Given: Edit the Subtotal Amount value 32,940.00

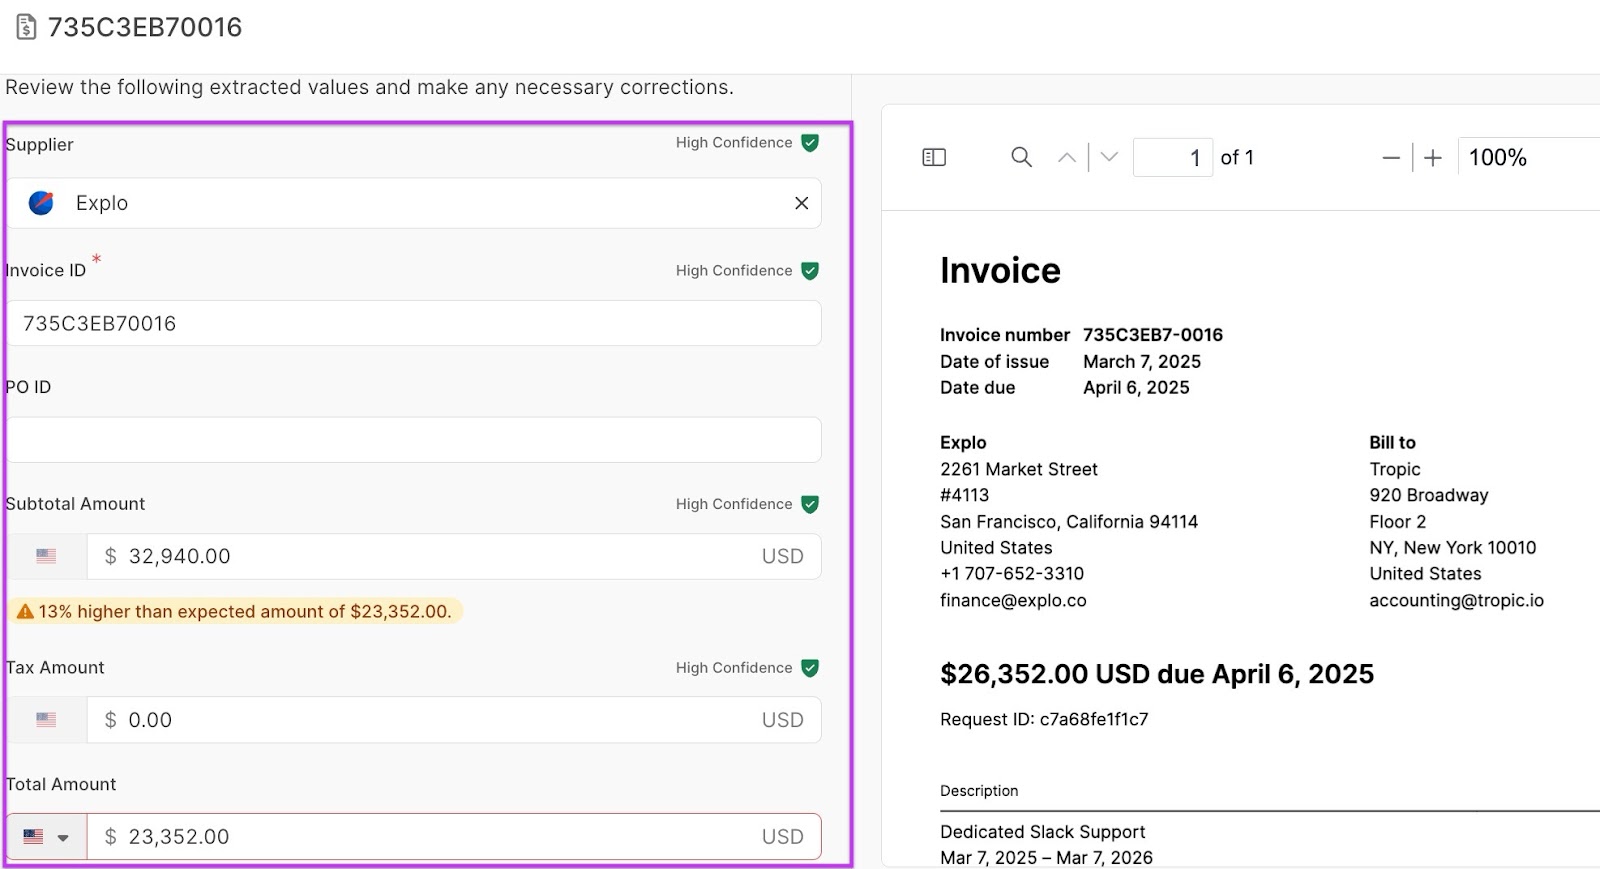Looking at the screenshot, I should (454, 556).
